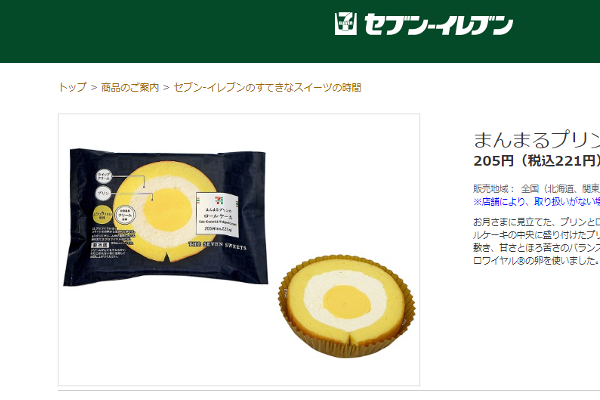The width and height of the screenshot is (600, 400).
Task: Click the ホイップクリーム callout bubble on package
Action: pos(103,177)
